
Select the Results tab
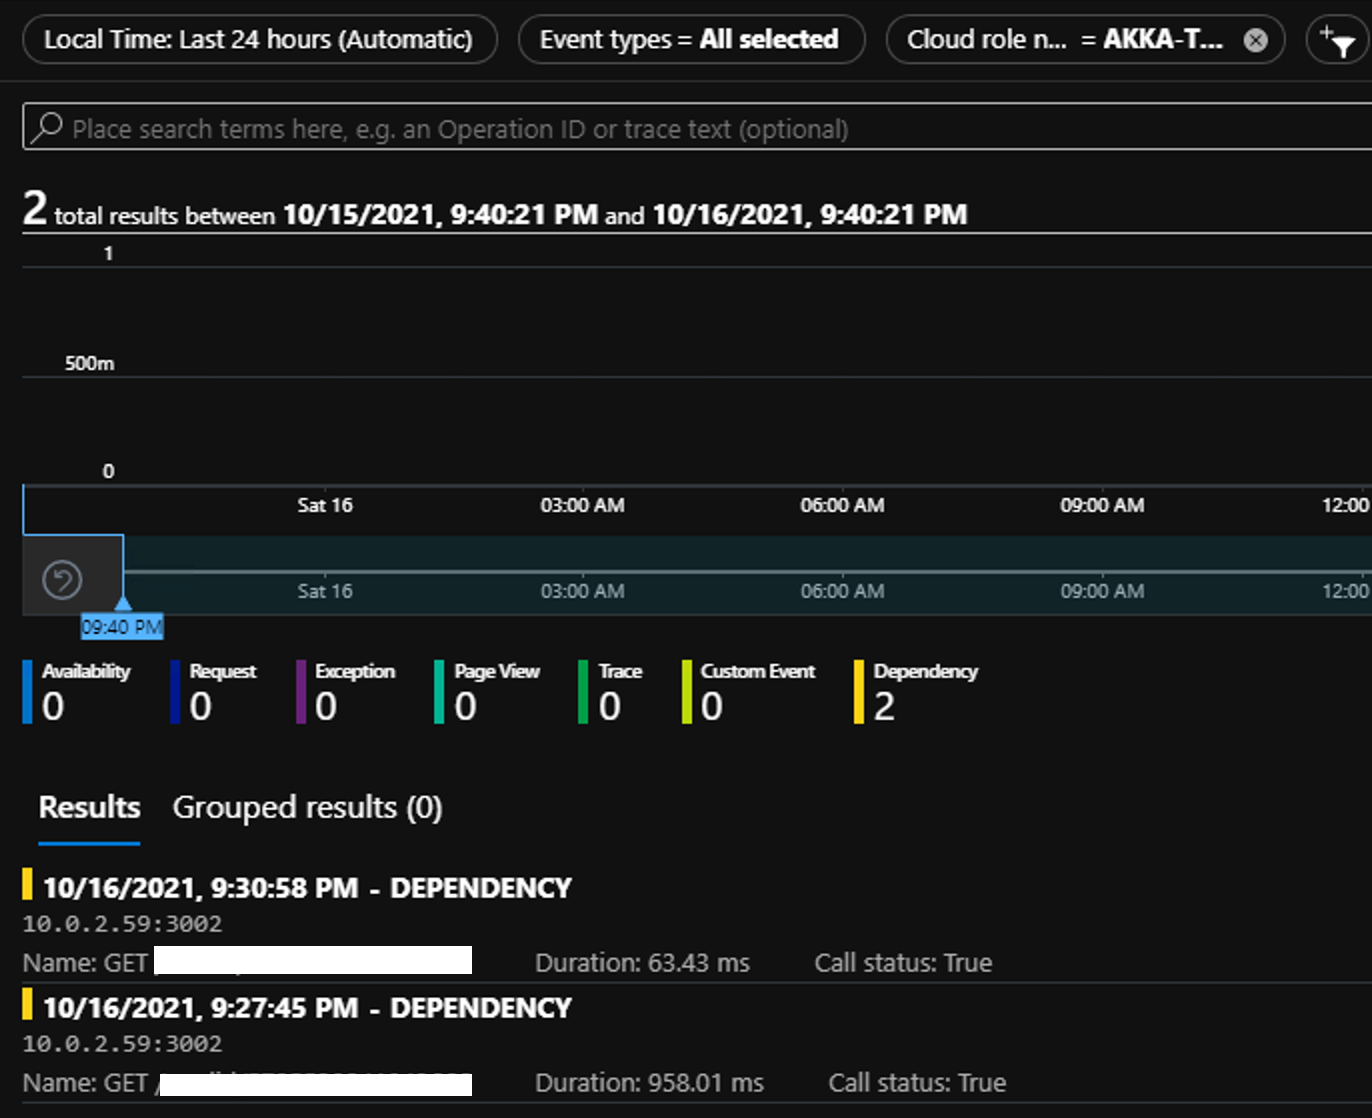pos(89,807)
